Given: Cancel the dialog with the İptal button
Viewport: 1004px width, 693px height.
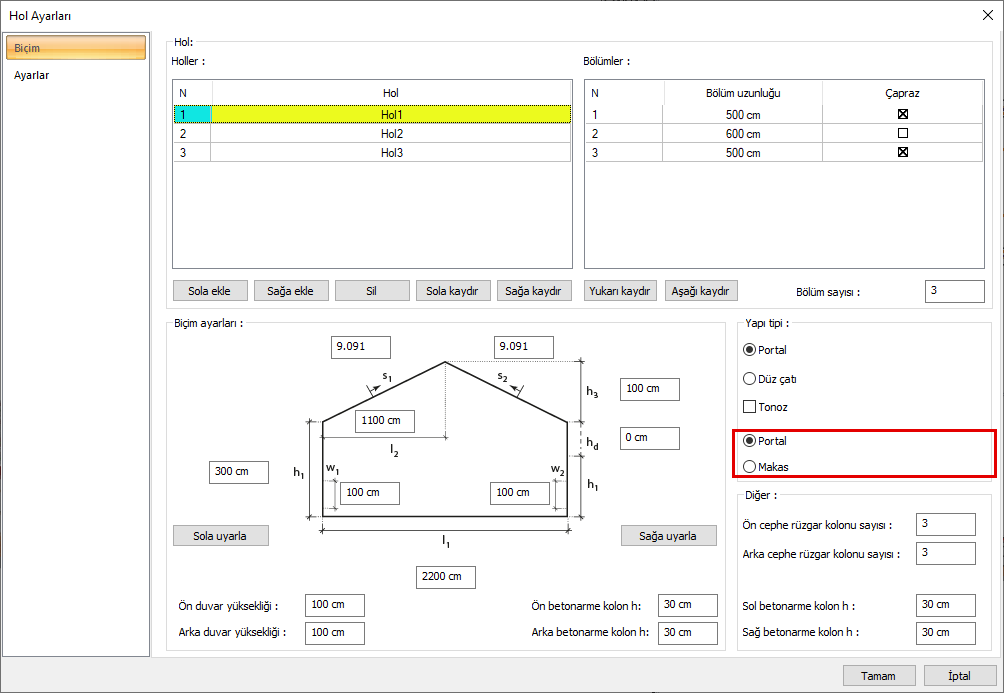Looking at the screenshot, I should [959, 676].
